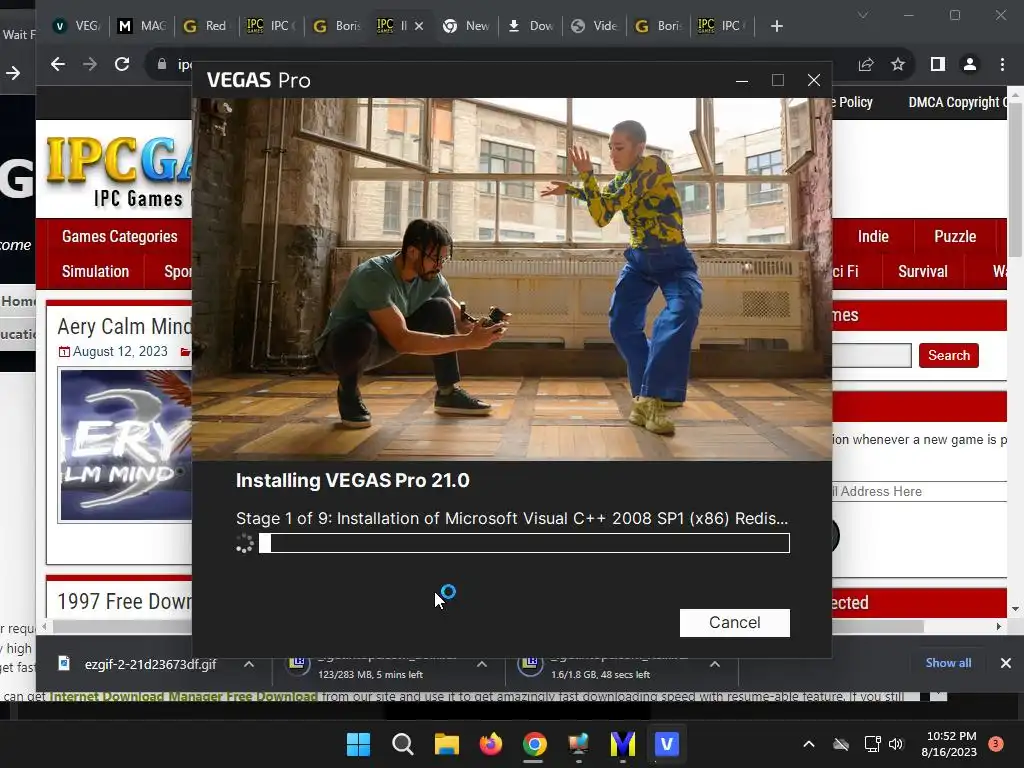1024x768 pixels.
Task: Open File Explorer from taskbar
Action: click(447, 744)
